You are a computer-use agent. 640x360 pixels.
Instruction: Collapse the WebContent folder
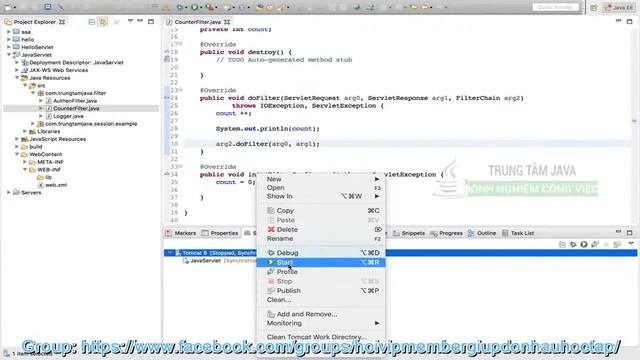coord(17,154)
